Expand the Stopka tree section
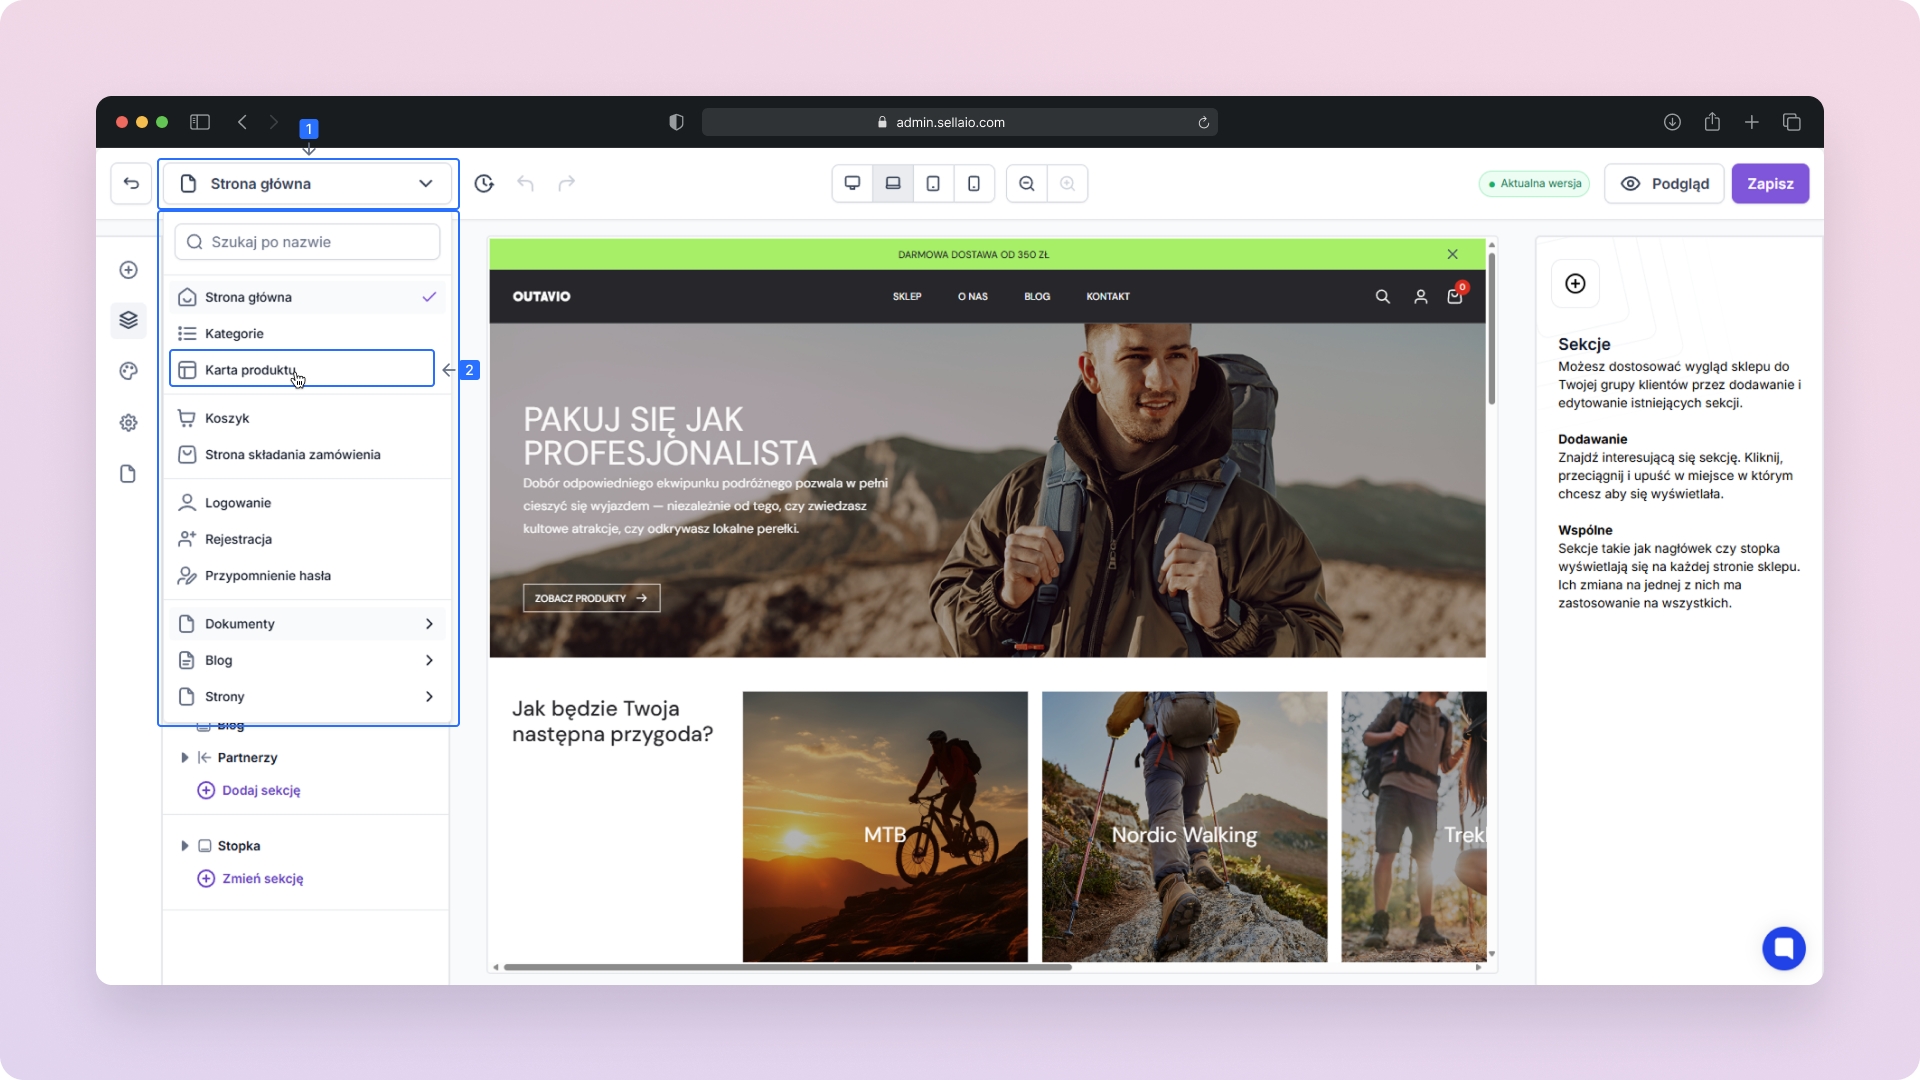The height and width of the screenshot is (1080, 1920). point(185,846)
